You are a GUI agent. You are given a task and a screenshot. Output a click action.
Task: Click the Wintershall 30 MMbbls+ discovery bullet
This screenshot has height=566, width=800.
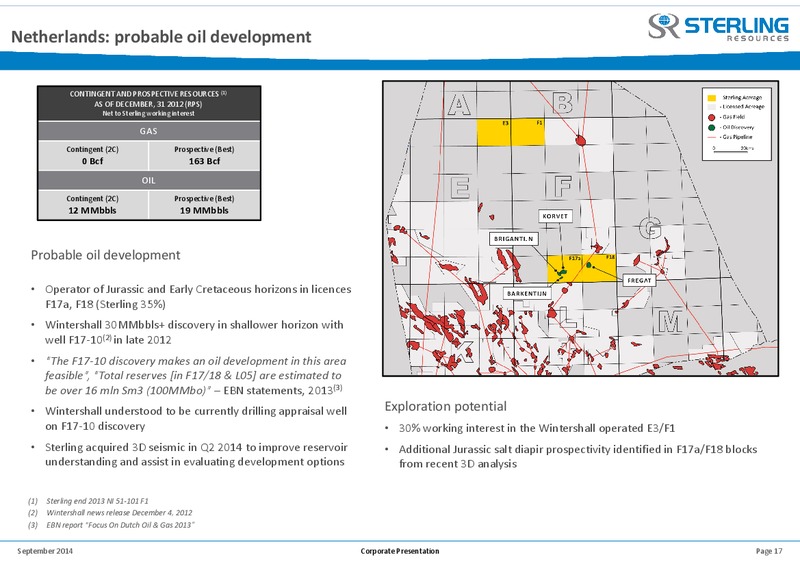click(194, 332)
